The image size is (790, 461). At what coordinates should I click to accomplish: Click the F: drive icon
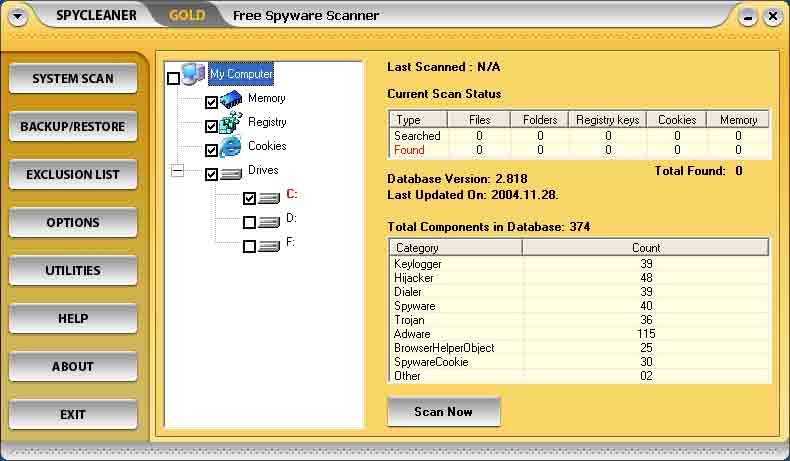click(x=269, y=246)
